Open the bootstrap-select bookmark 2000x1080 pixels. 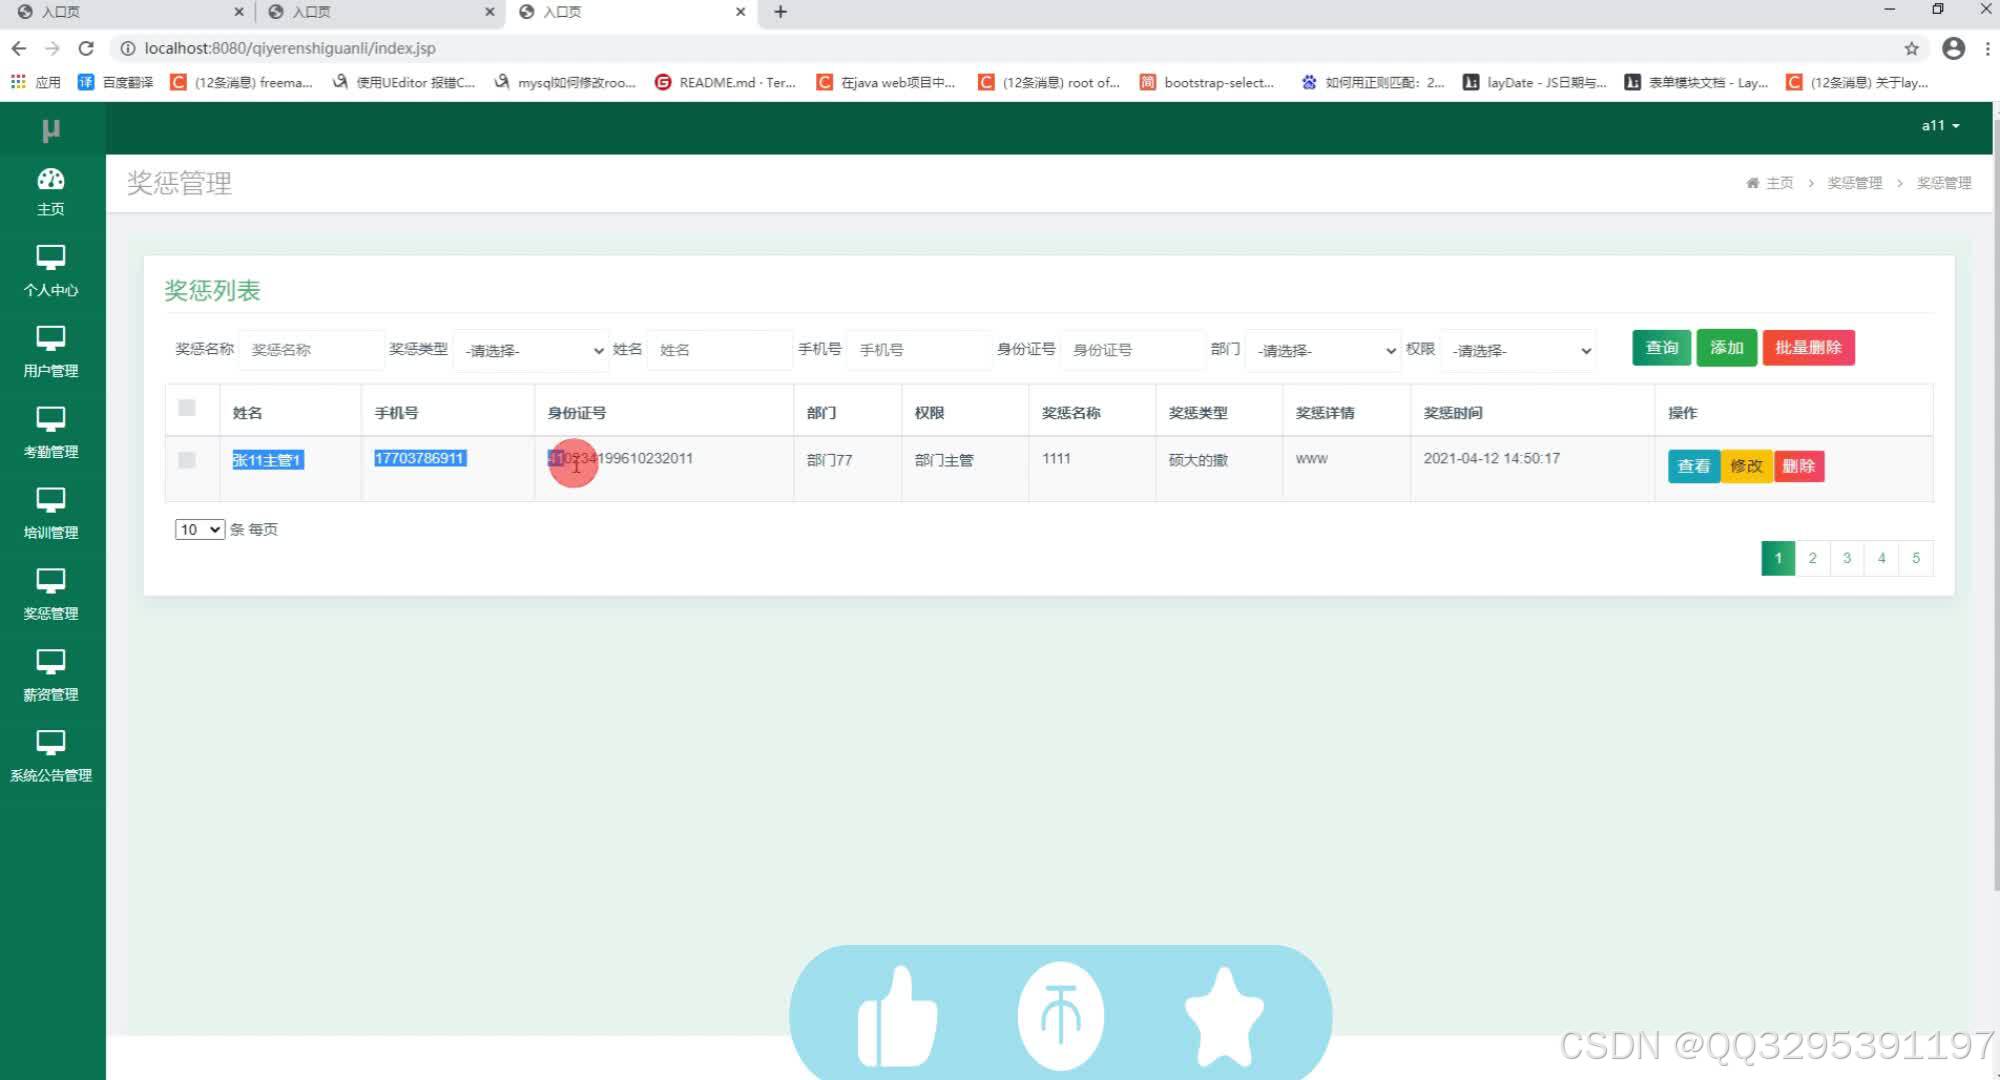pos(1207,82)
